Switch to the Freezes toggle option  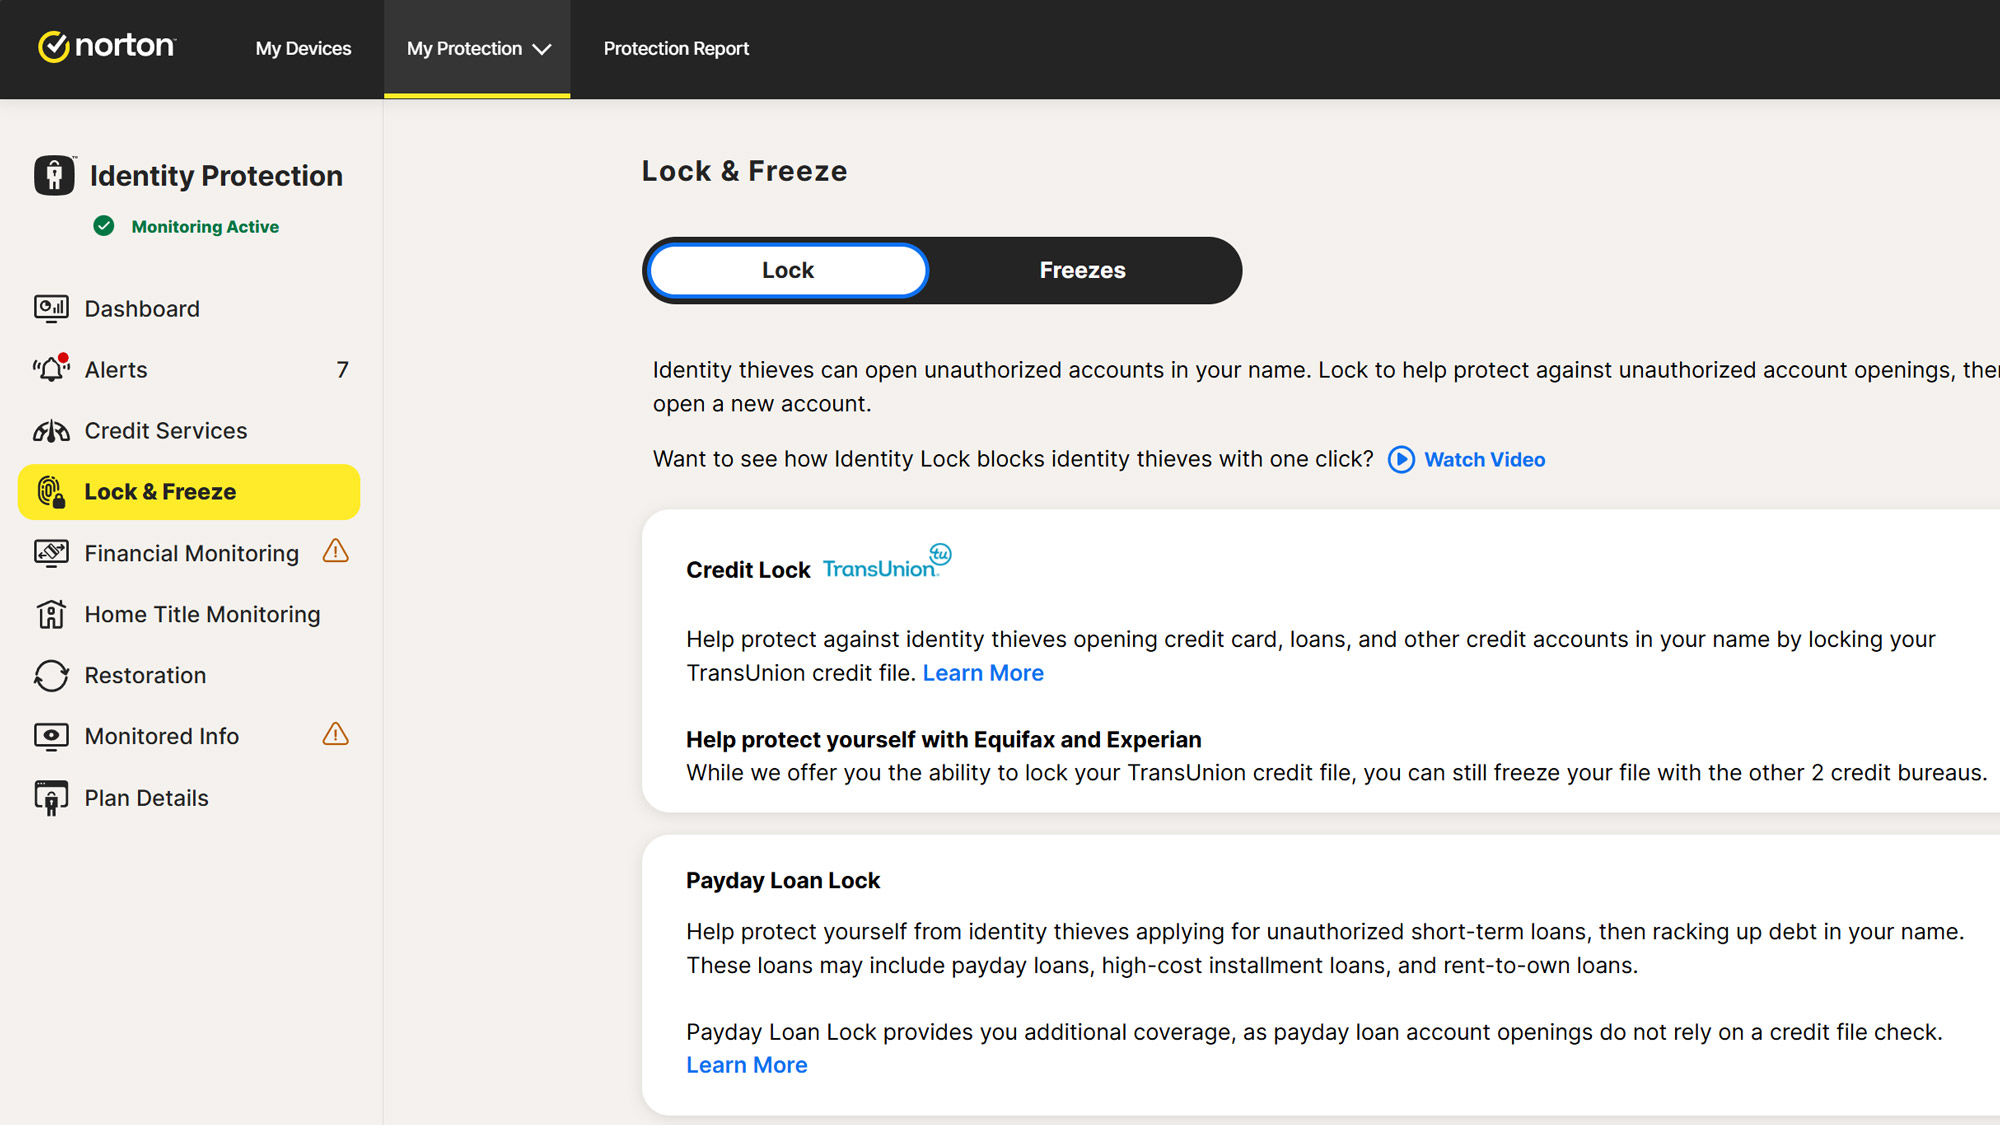(x=1082, y=270)
